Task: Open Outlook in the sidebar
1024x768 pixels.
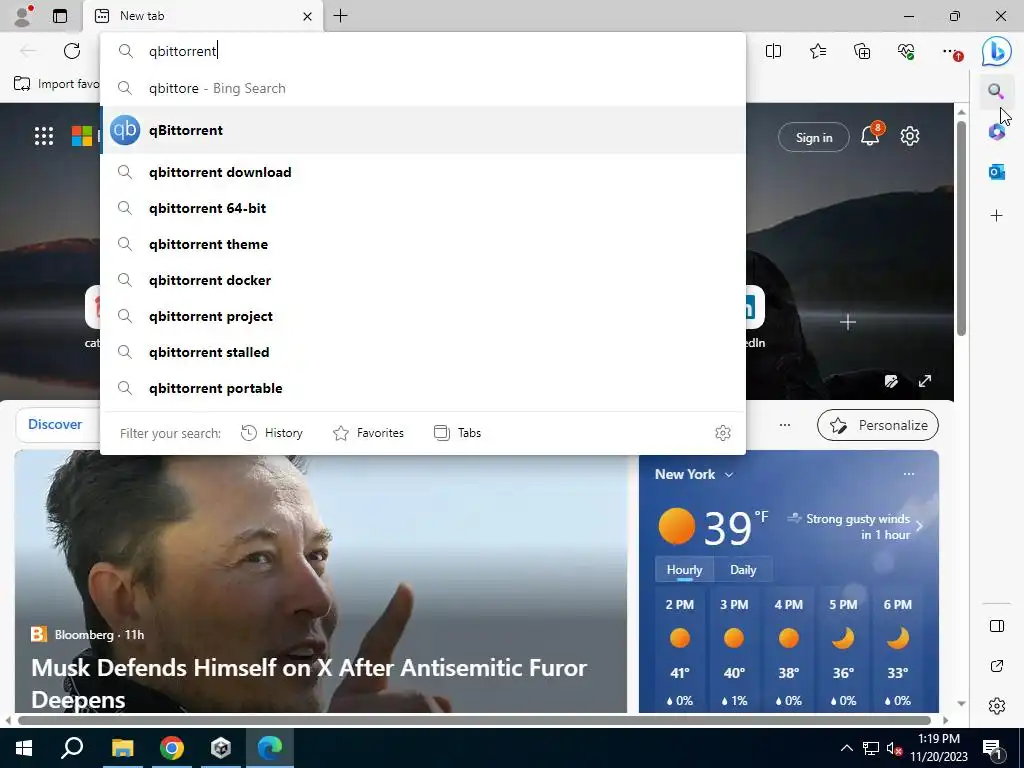Action: pos(997,172)
